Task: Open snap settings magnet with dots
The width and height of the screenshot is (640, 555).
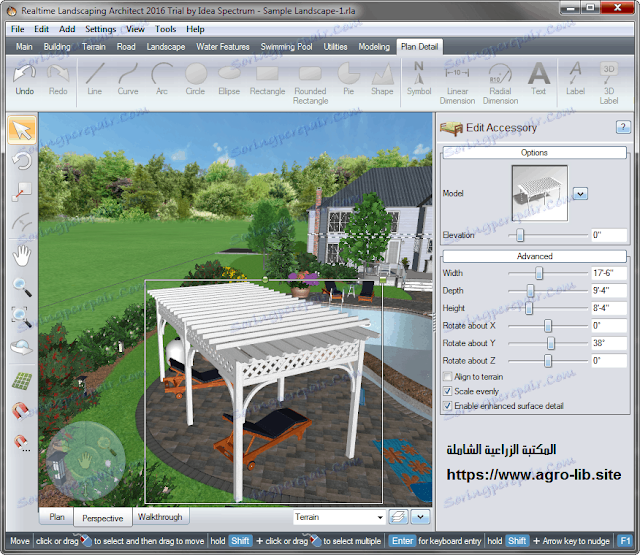Action: click(21, 443)
